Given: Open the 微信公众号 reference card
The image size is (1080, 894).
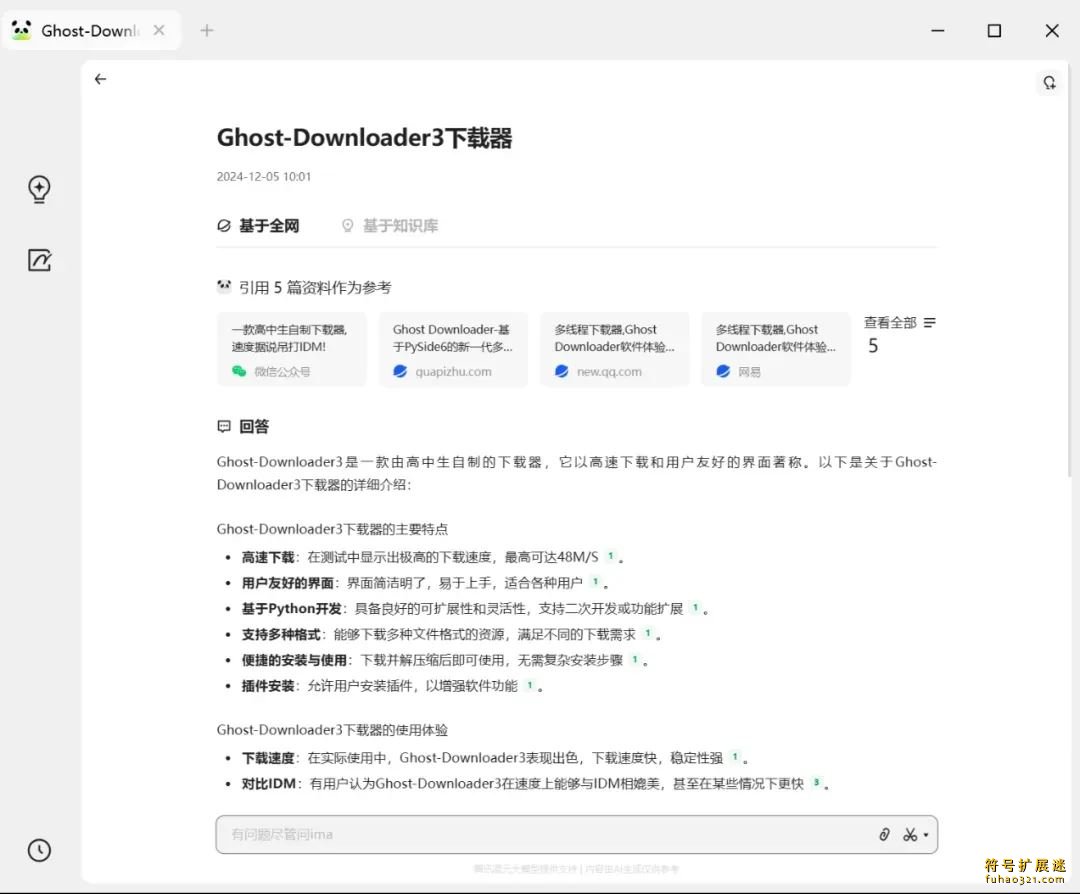Looking at the screenshot, I should pyautogui.click(x=292, y=349).
